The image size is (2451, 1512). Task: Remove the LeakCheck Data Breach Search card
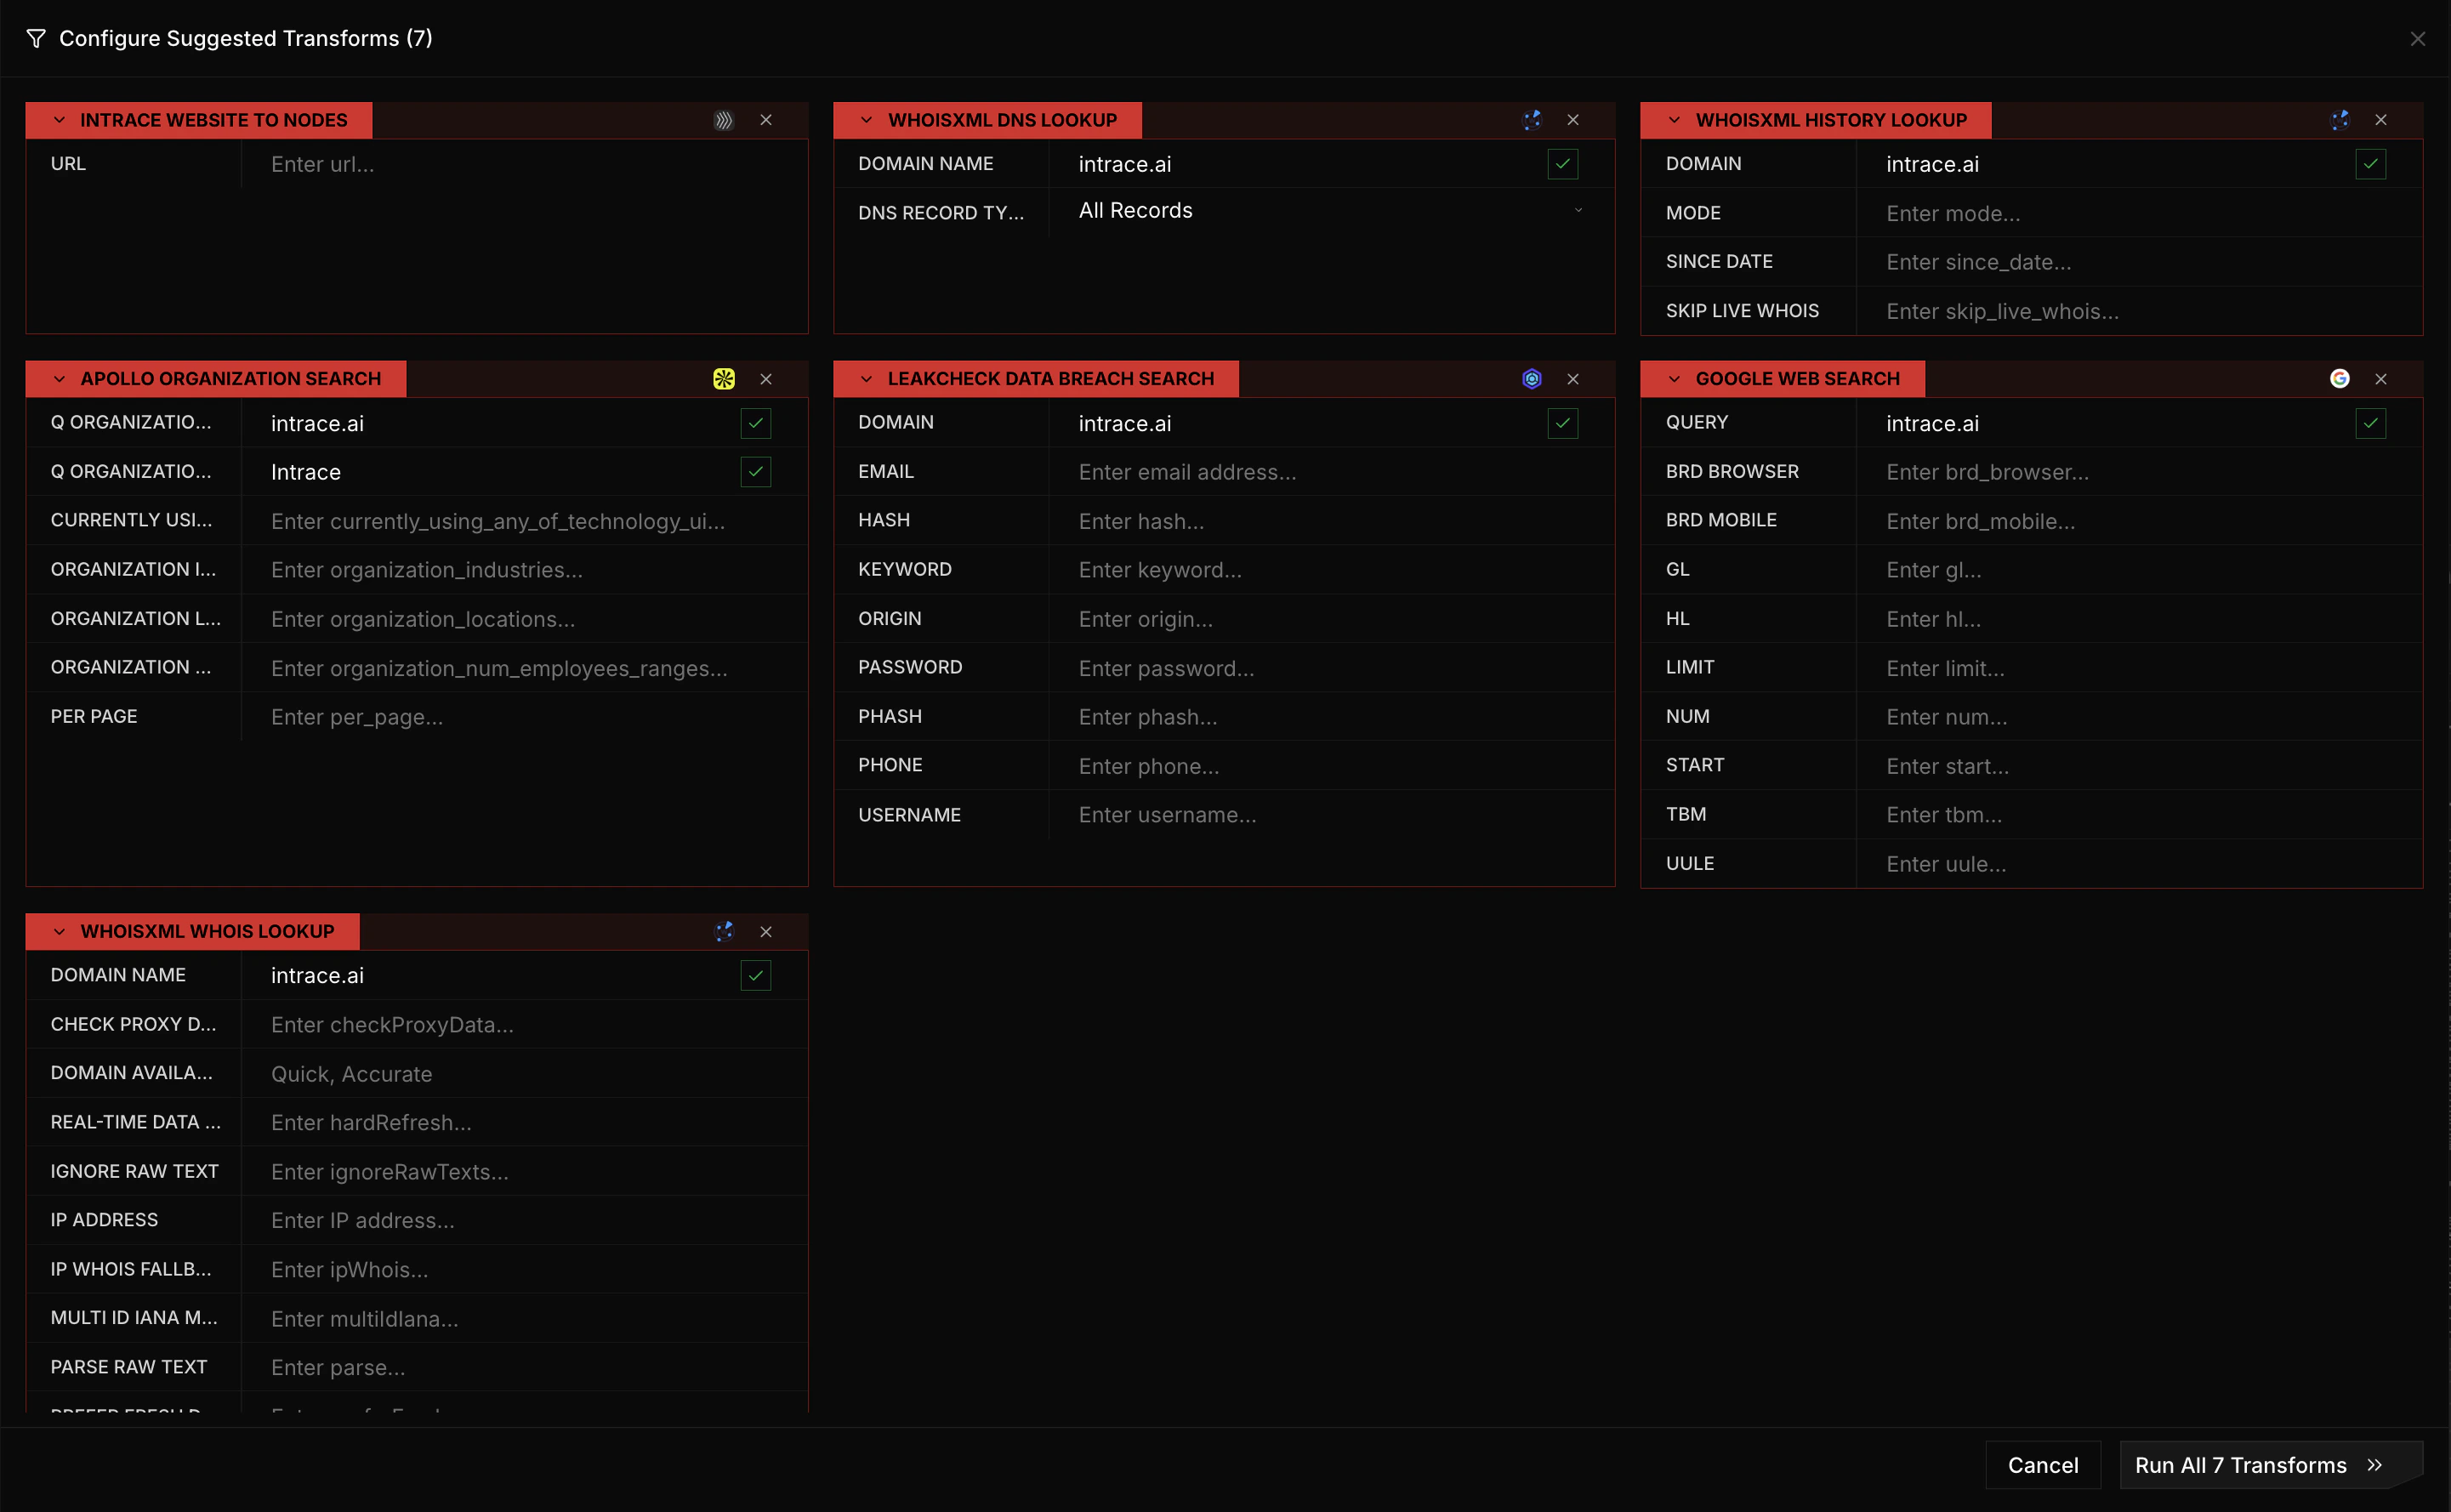[x=1573, y=379]
